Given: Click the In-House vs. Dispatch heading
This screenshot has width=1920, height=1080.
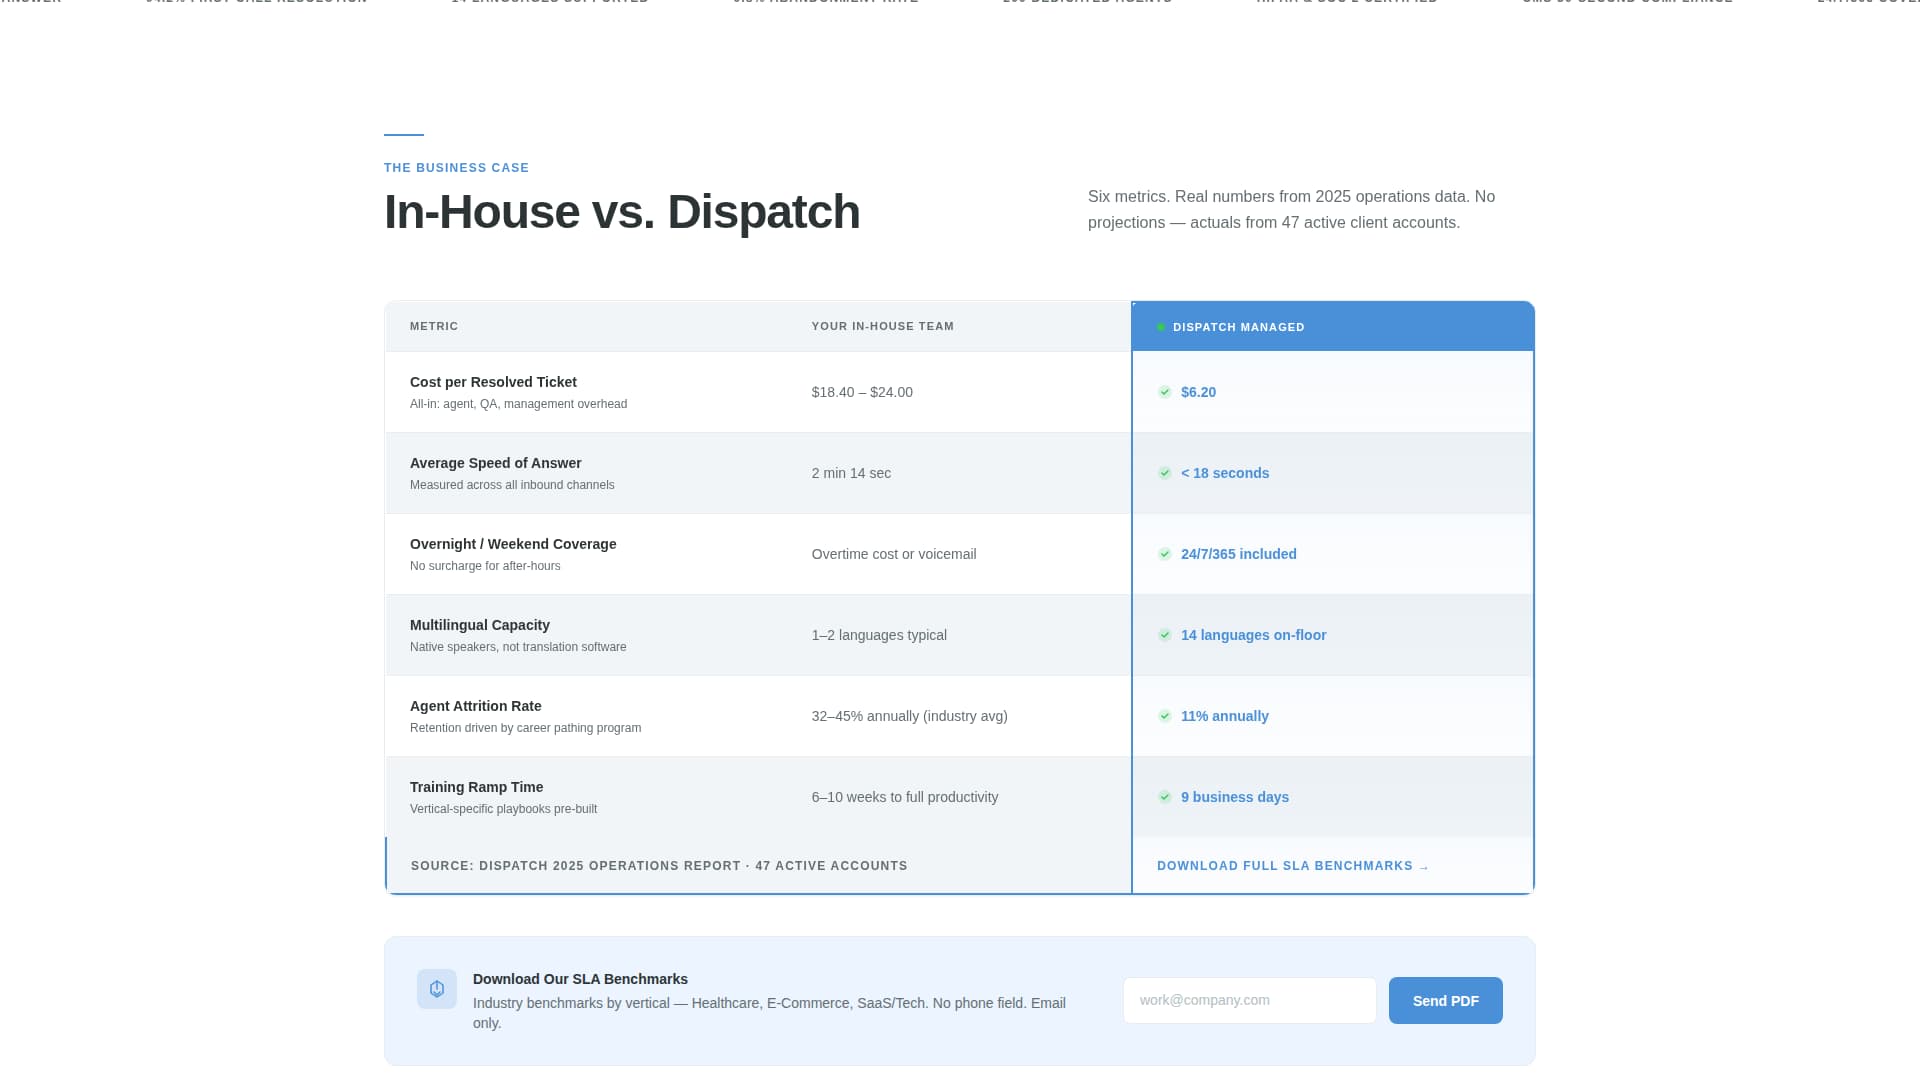Looking at the screenshot, I should click(x=622, y=212).
